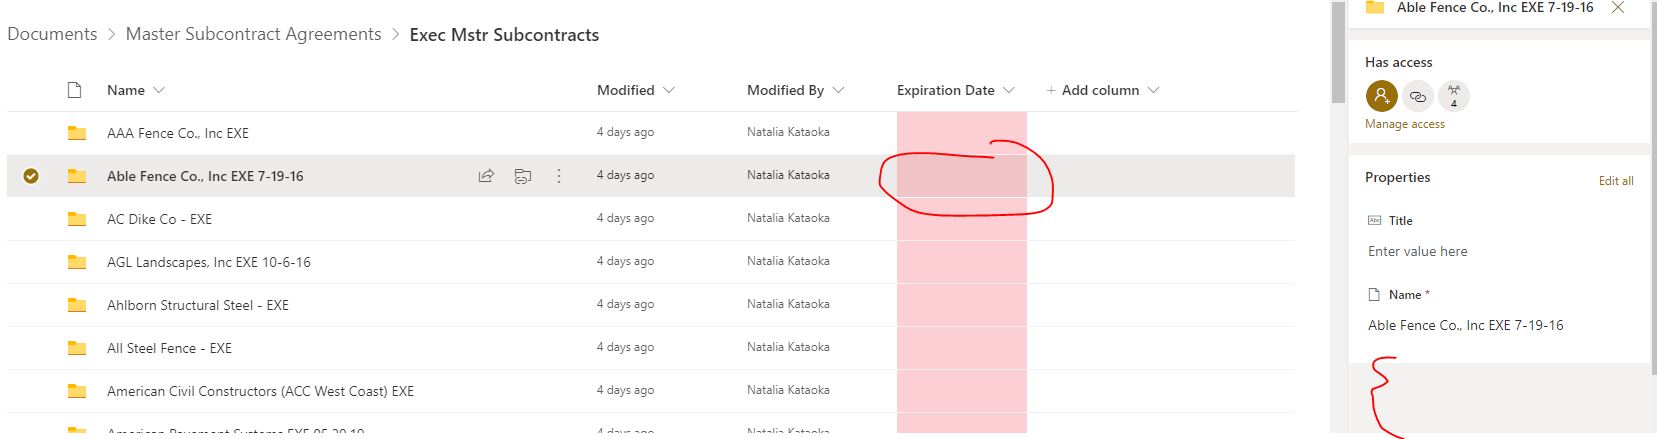Click the copy link icon on Able Fence row
Viewport: 1657px width, 439px height.
tap(522, 176)
